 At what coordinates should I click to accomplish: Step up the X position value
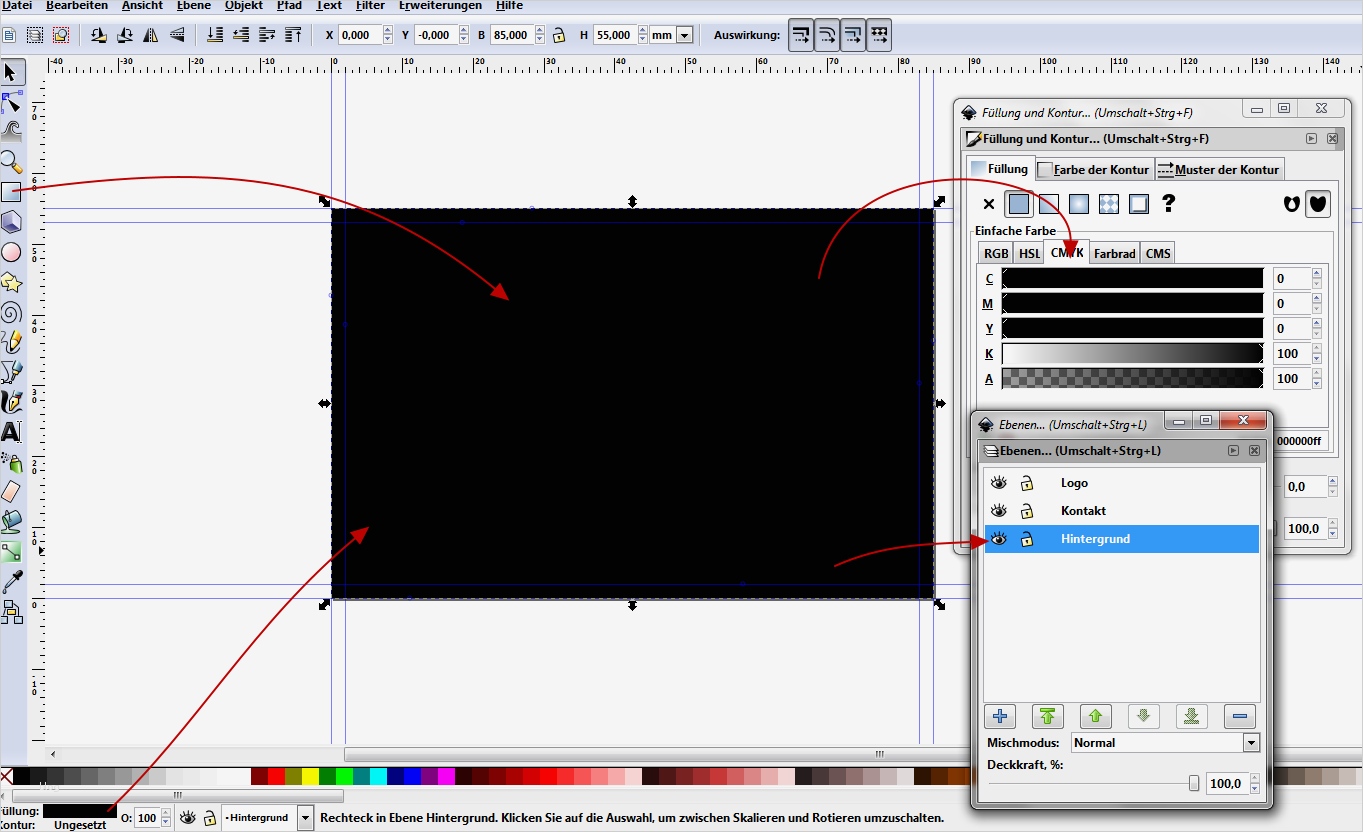[x=387, y=30]
